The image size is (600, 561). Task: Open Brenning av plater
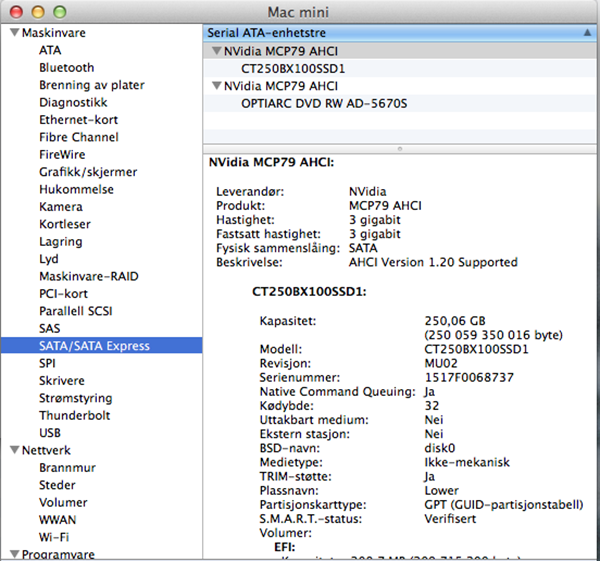coord(92,85)
